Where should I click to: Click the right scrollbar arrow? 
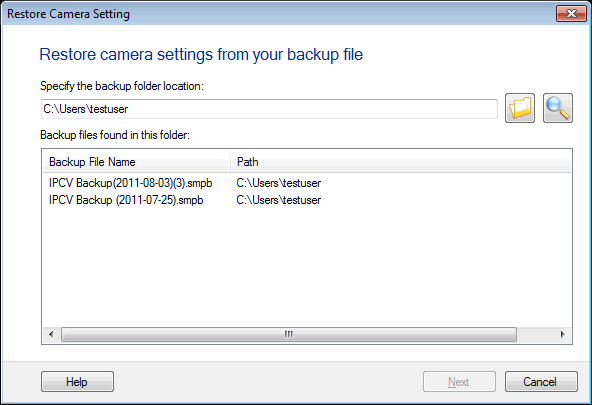tap(563, 334)
